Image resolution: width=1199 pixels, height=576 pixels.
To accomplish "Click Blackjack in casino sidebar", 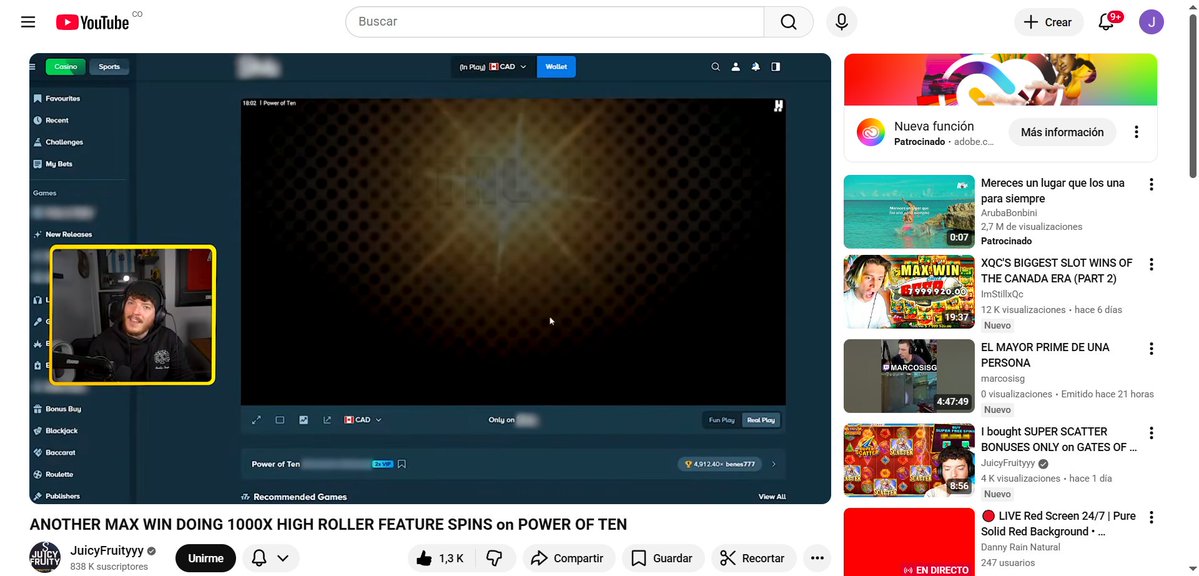I will pos(56,431).
